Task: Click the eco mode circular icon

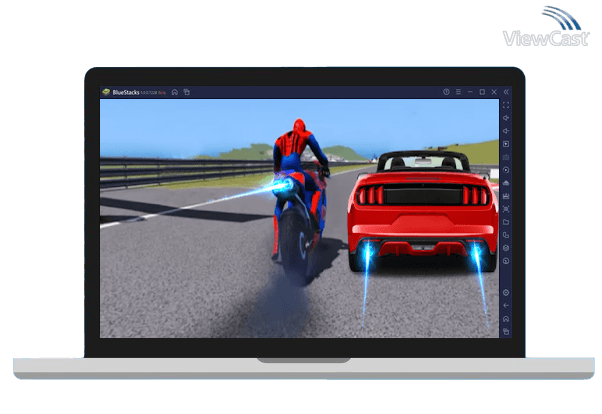Action: point(506,261)
